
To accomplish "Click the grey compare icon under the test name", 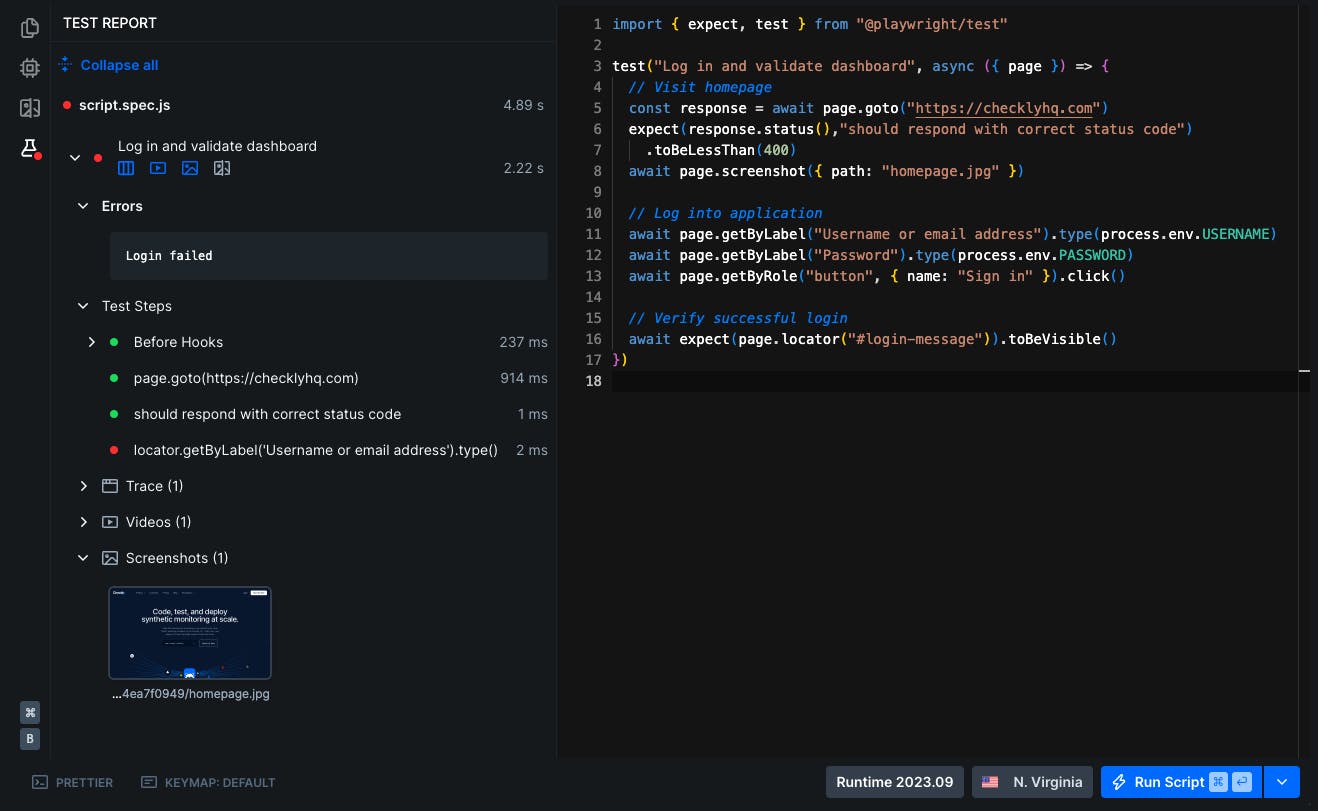I will [x=222, y=168].
